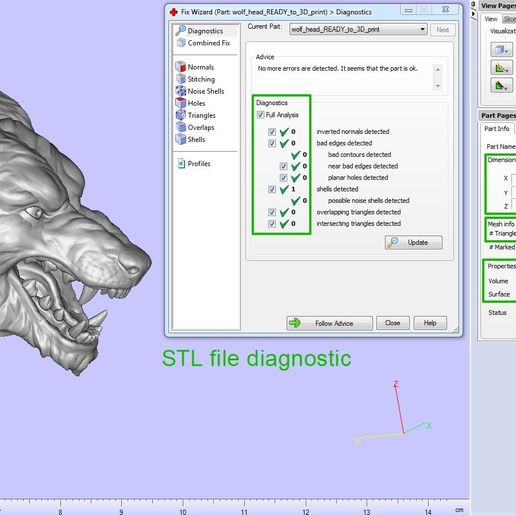Viewport: 516px width, 516px height.
Task: Select the Normals entry text
Action: pyautogui.click(x=201, y=67)
